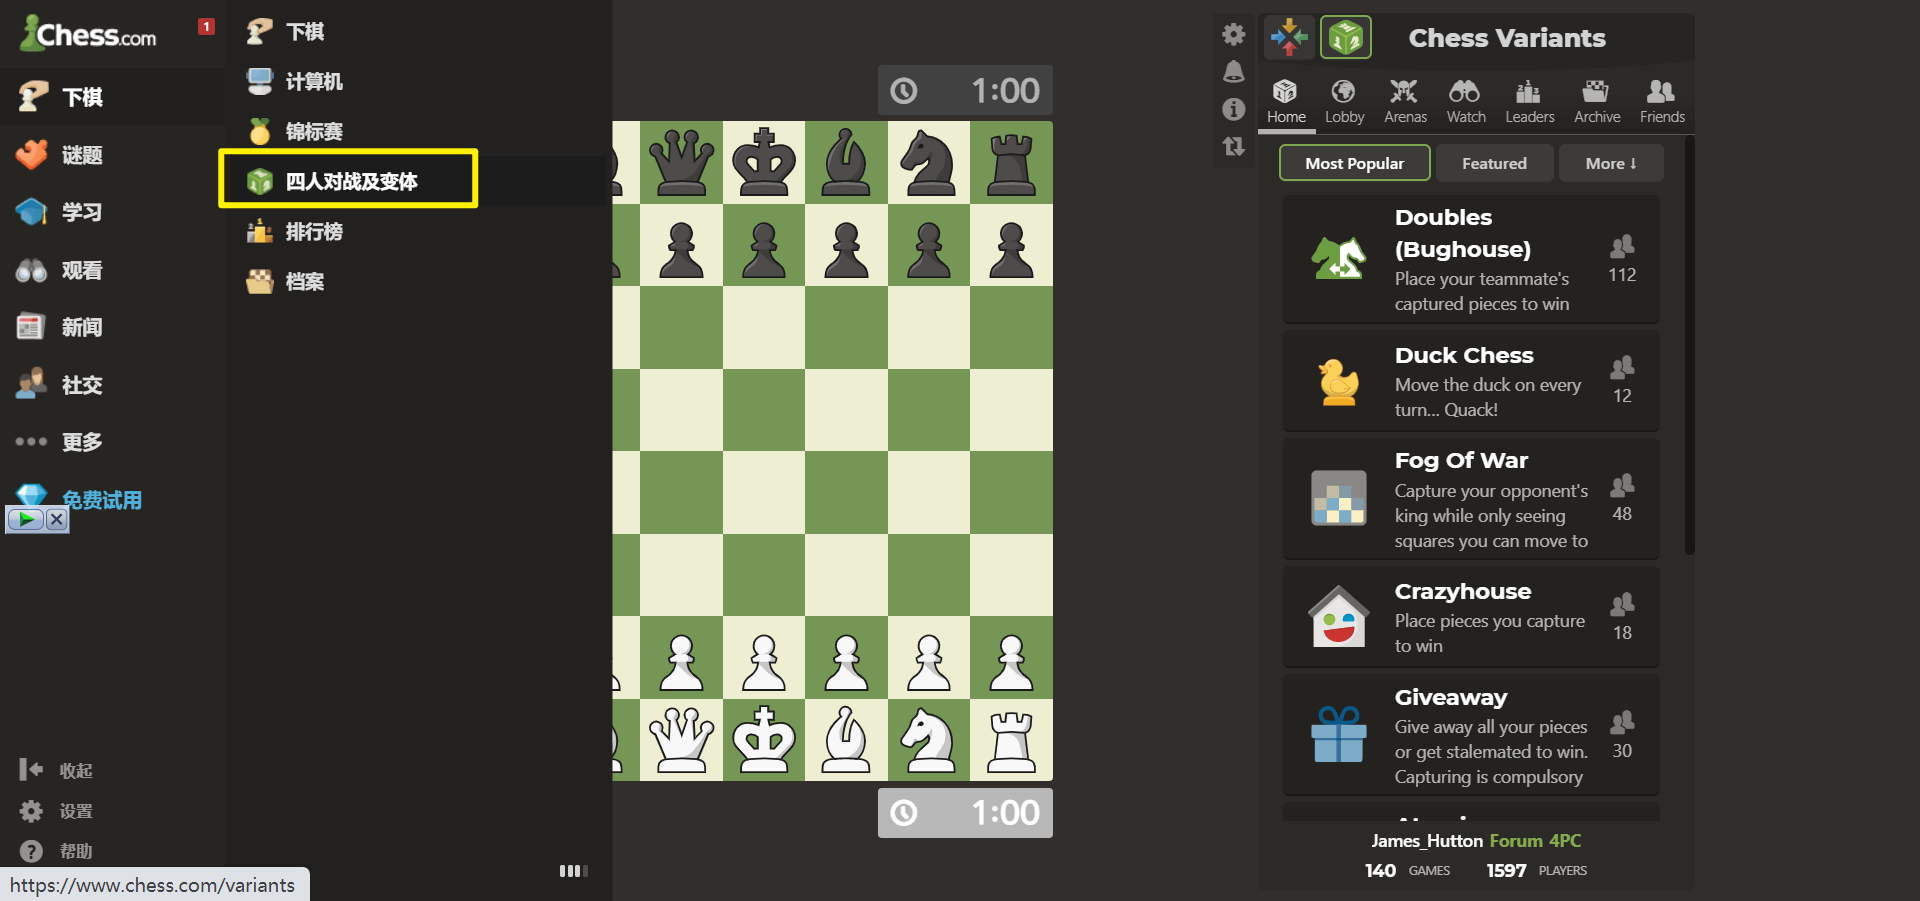Click the Fog Of War thumbnail

[x=1339, y=498]
